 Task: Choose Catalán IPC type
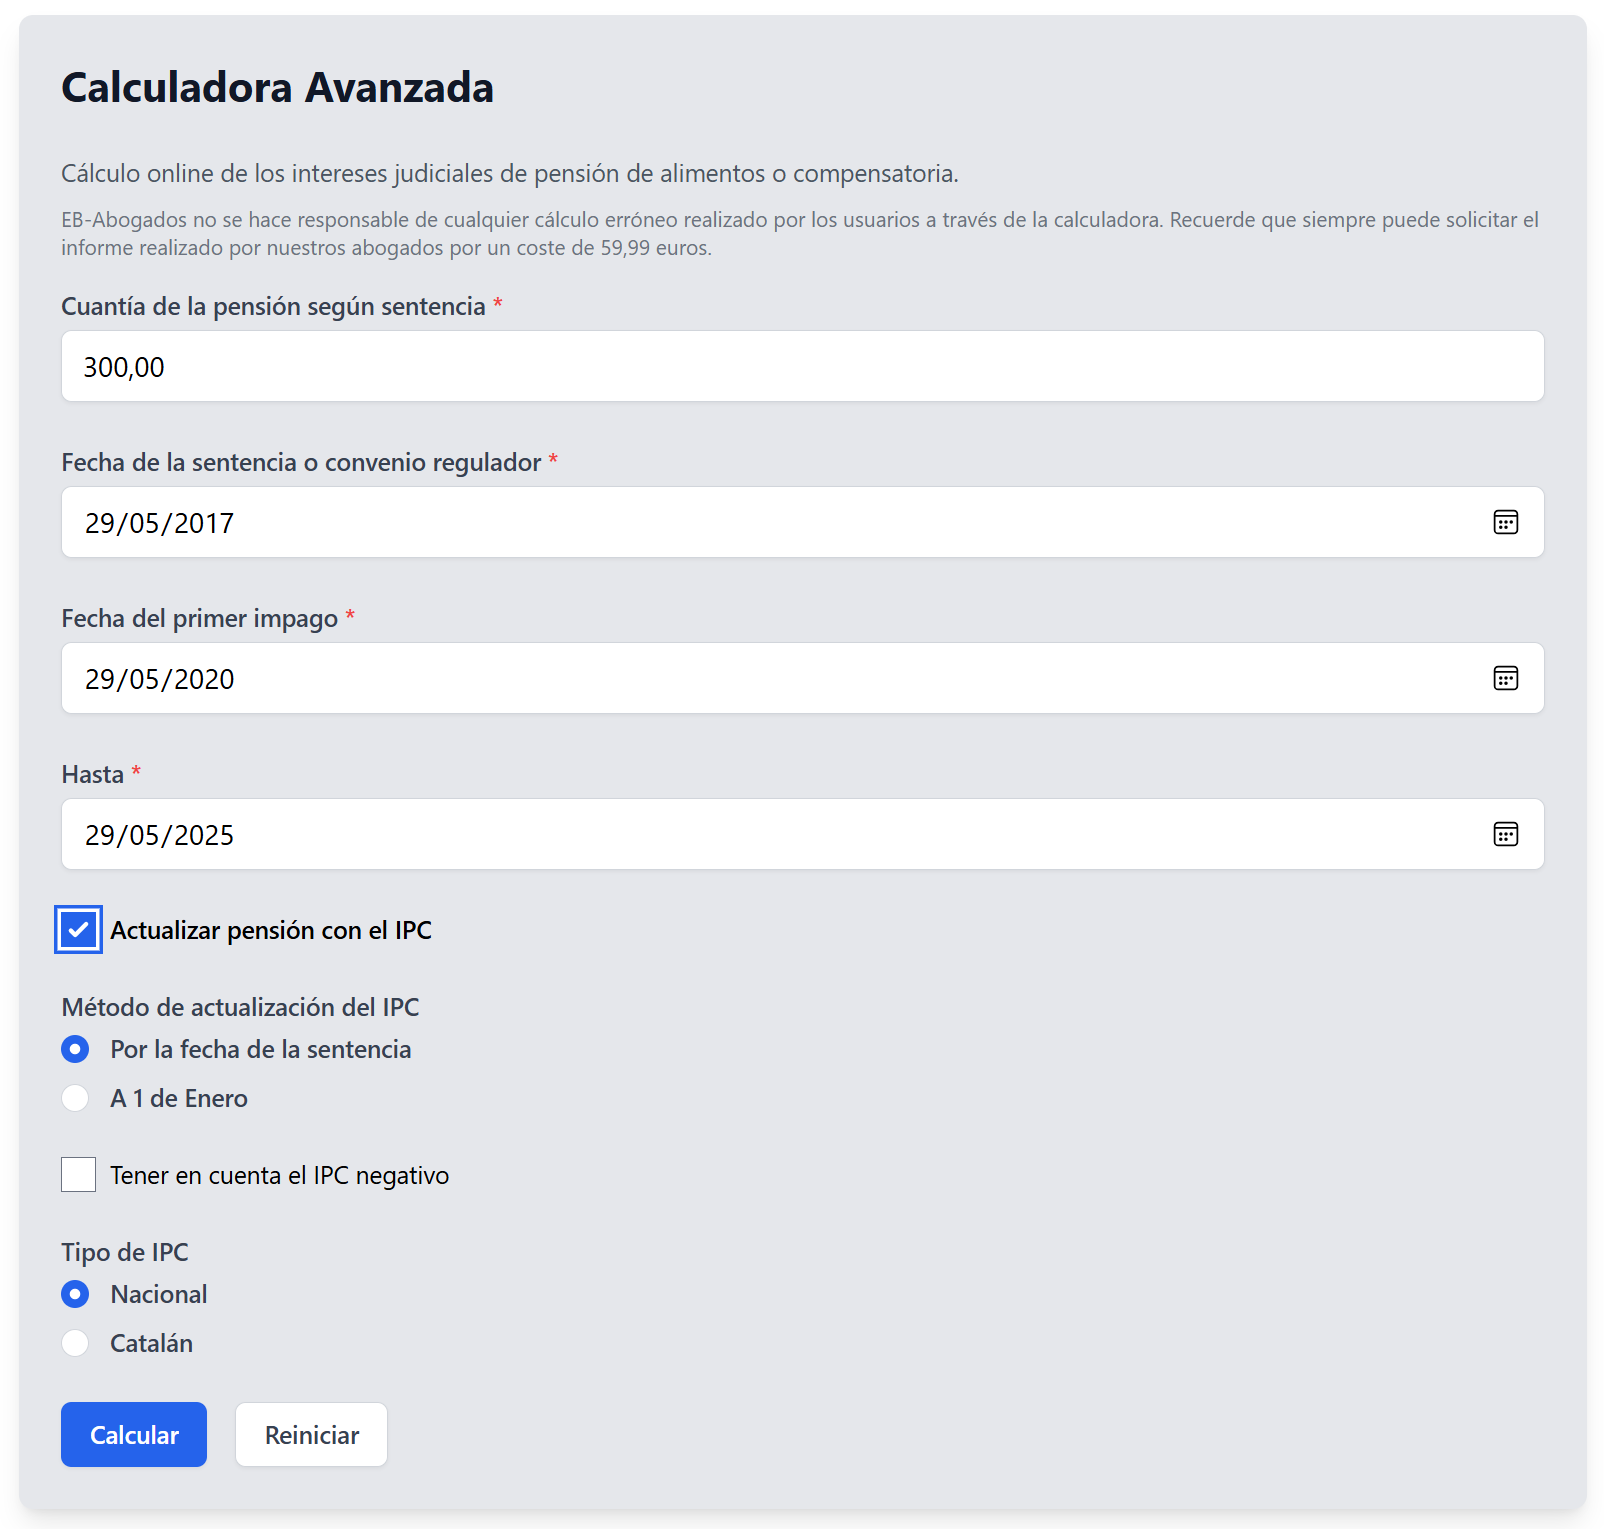pos(75,1343)
